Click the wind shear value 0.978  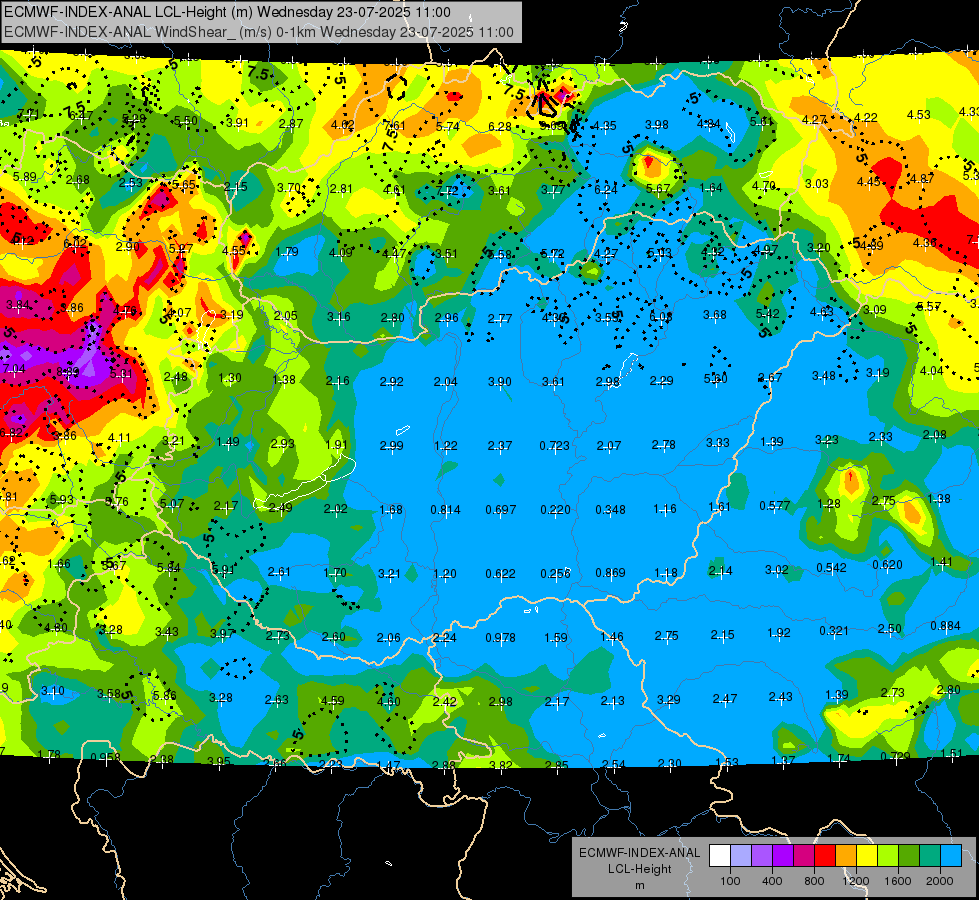[x=501, y=638]
